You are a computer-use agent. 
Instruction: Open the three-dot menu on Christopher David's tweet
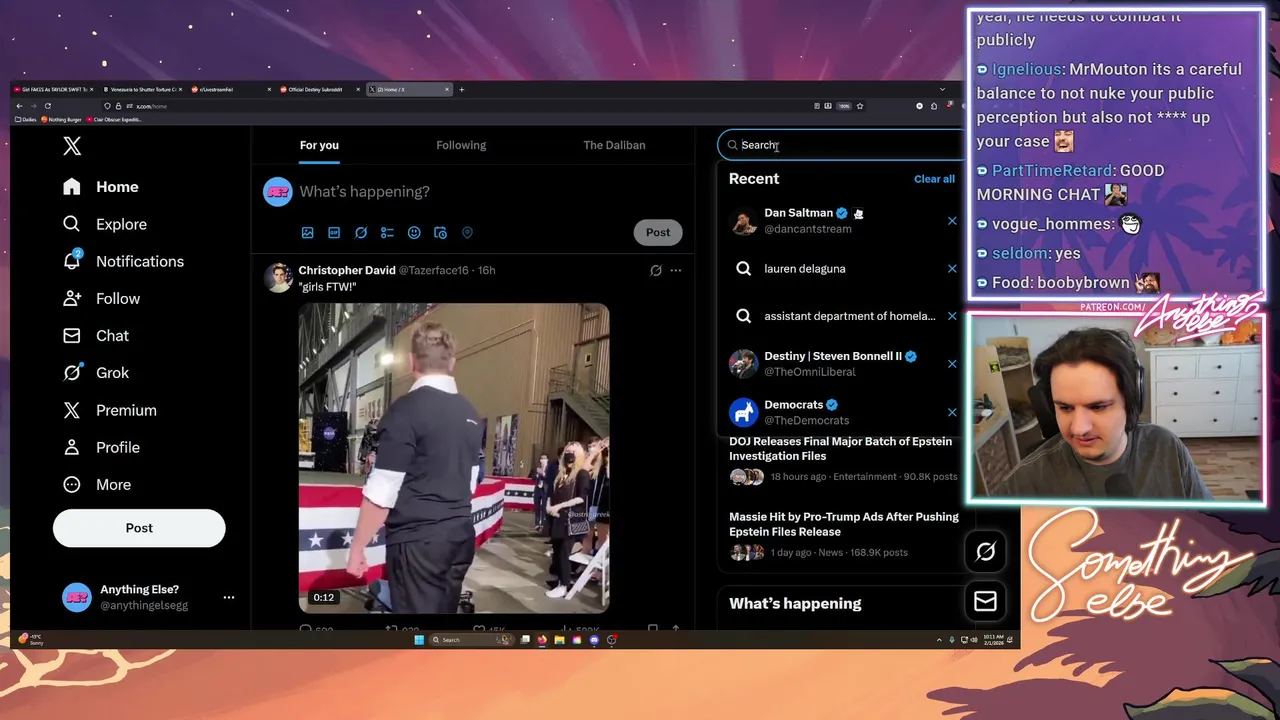[x=676, y=270]
